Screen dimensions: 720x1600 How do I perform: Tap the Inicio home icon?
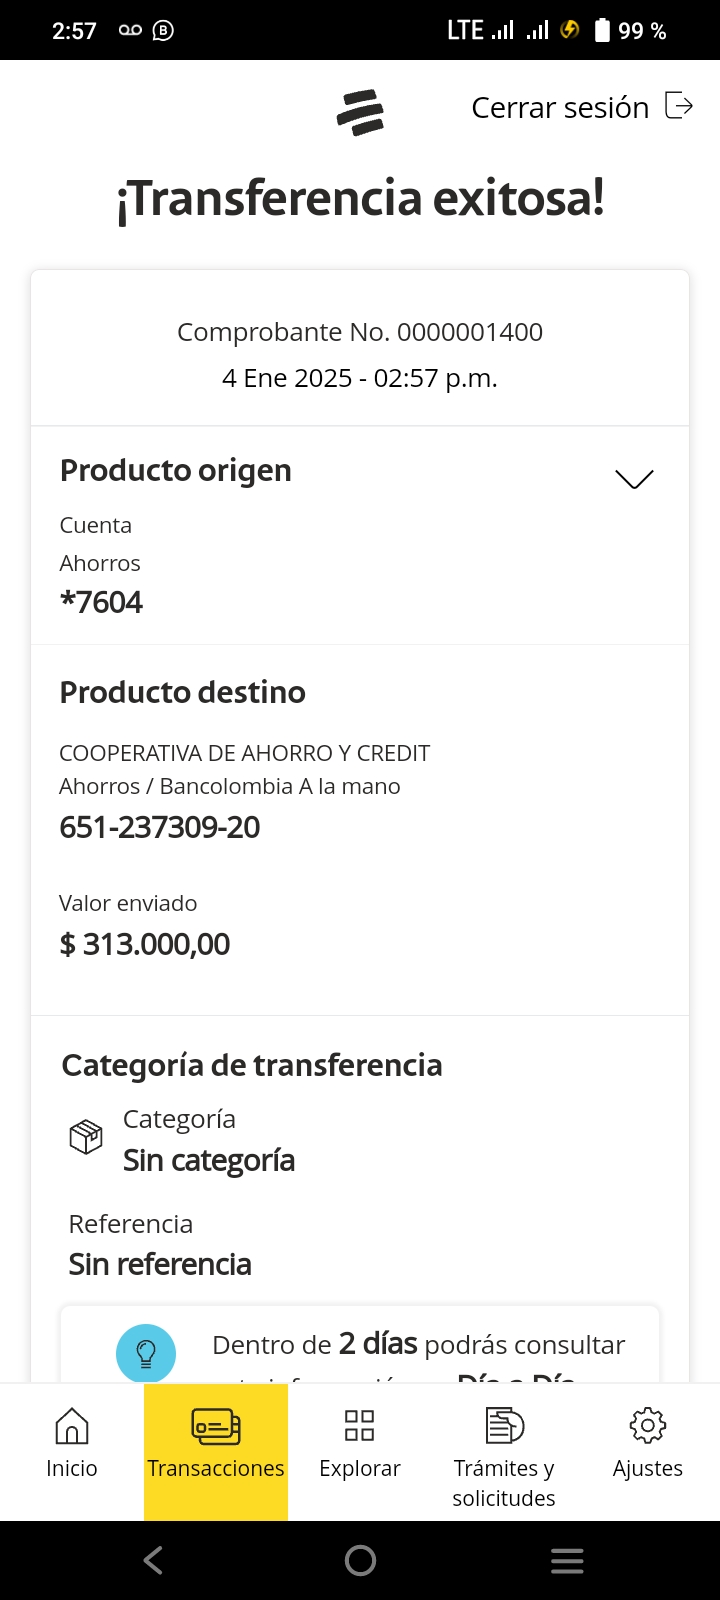pos(71,1425)
